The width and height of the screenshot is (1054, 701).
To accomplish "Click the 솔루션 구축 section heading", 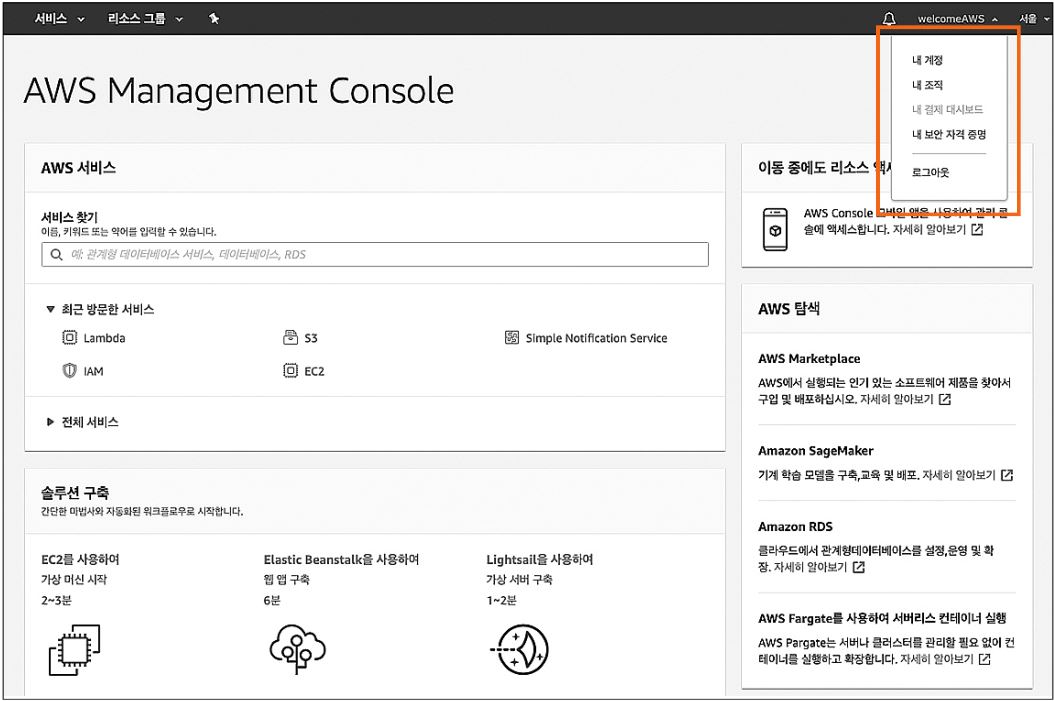I will click(75, 493).
